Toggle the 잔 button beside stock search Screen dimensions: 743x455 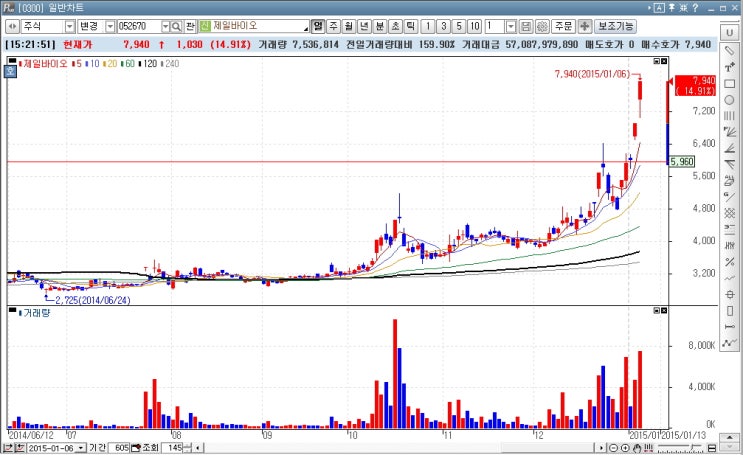coord(190,27)
